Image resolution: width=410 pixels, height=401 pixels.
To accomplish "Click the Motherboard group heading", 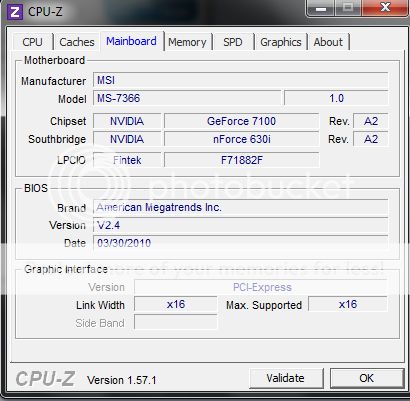I will [55, 60].
